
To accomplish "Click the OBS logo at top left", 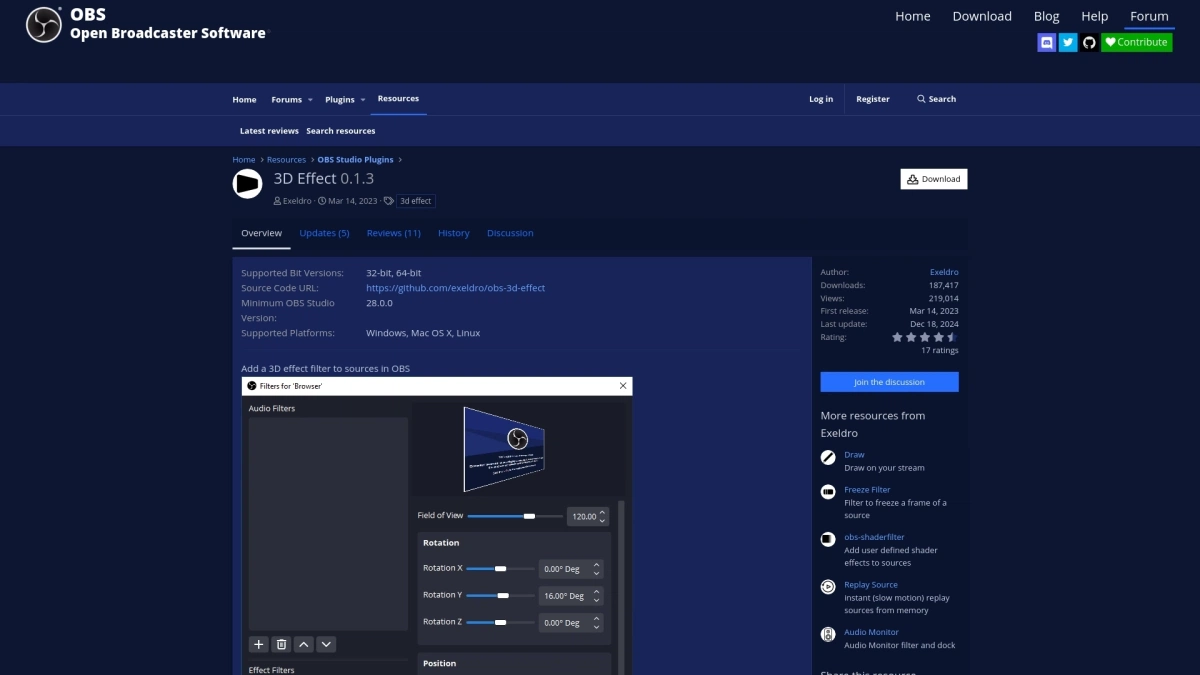I will point(44,24).
